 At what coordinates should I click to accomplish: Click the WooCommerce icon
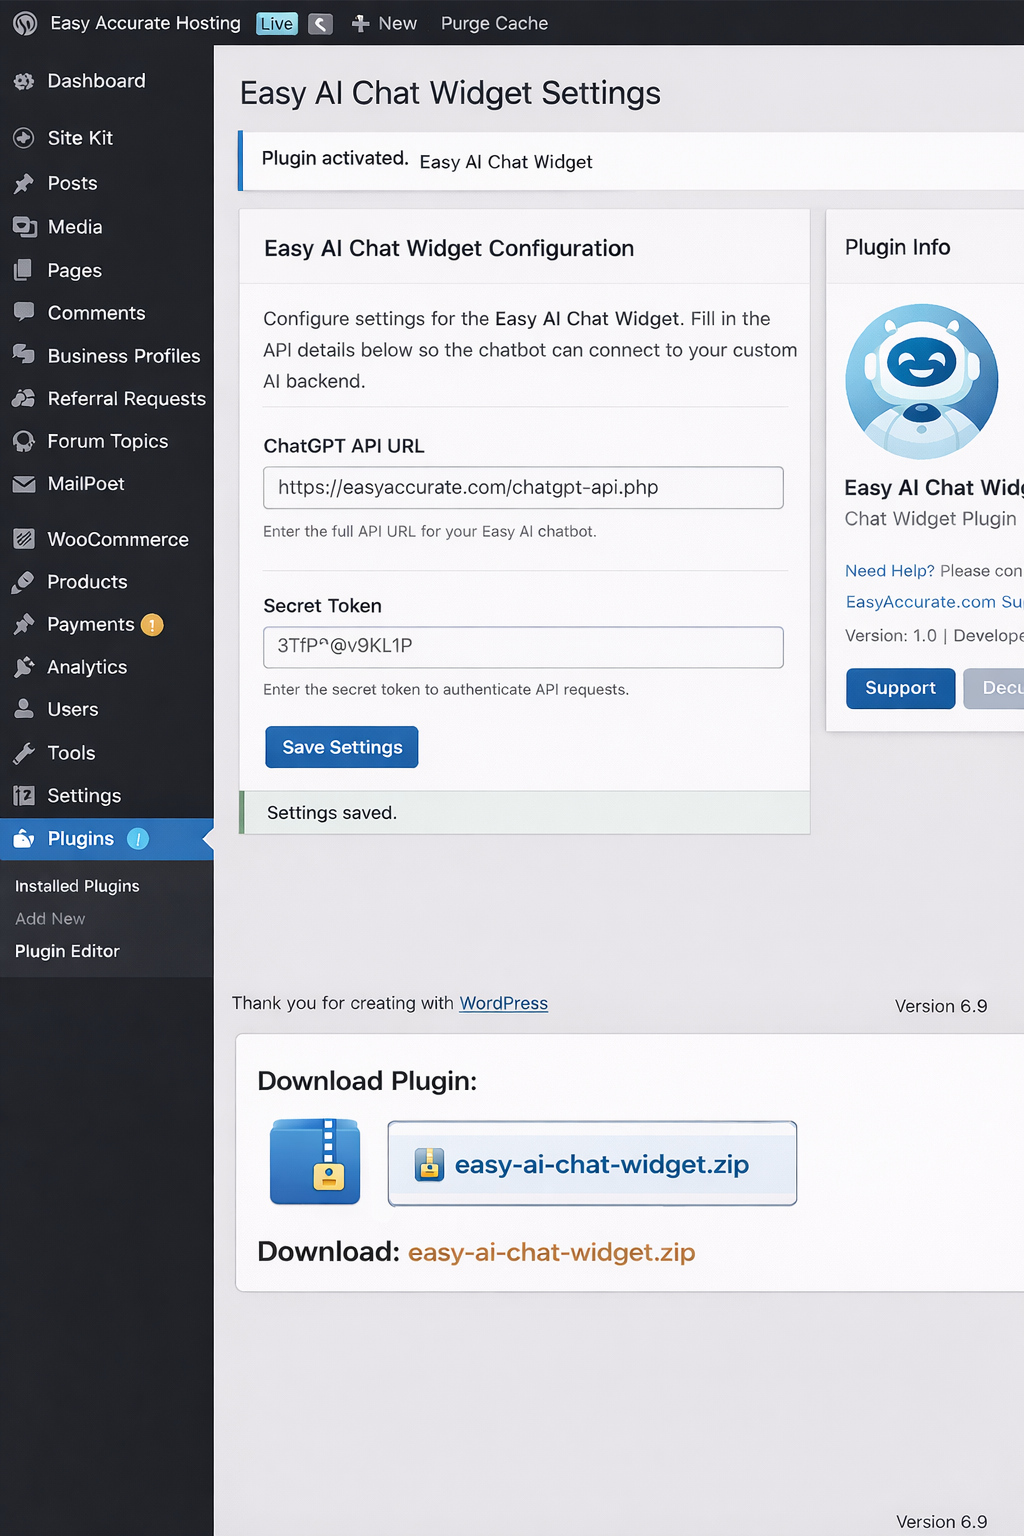coord(24,539)
